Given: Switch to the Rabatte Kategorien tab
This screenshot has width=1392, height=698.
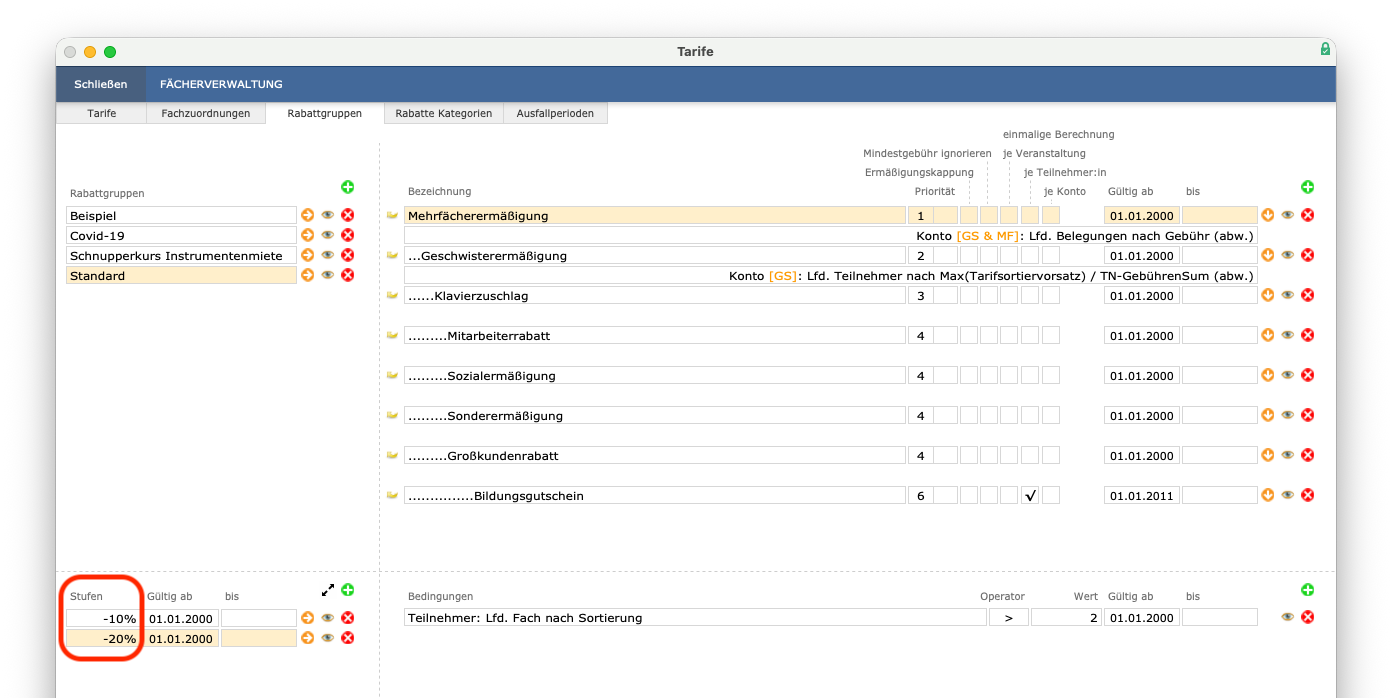Looking at the screenshot, I should tap(443, 113).
